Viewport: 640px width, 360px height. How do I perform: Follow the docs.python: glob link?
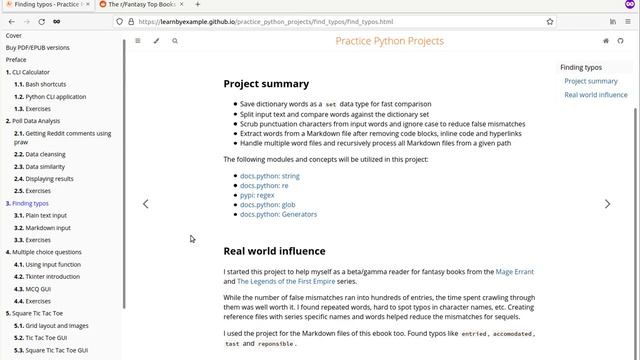(268, 204)
